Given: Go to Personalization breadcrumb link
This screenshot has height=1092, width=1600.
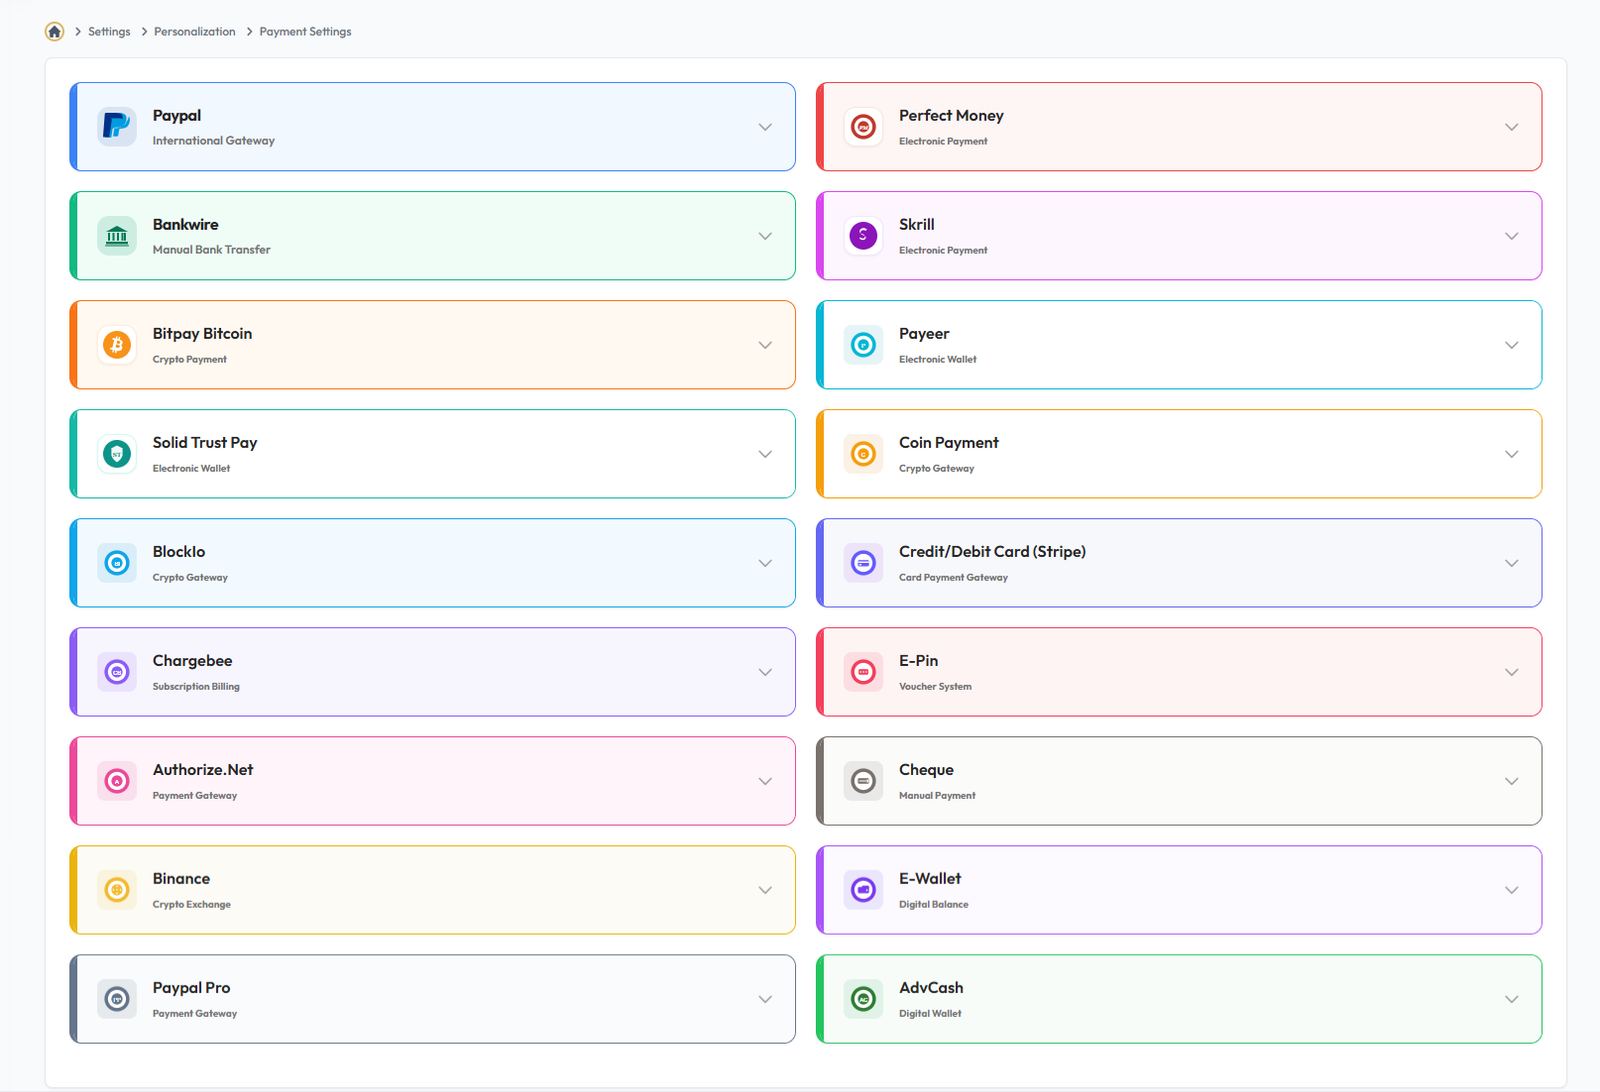Looking at the screenshot, I should tap(195, 32).
